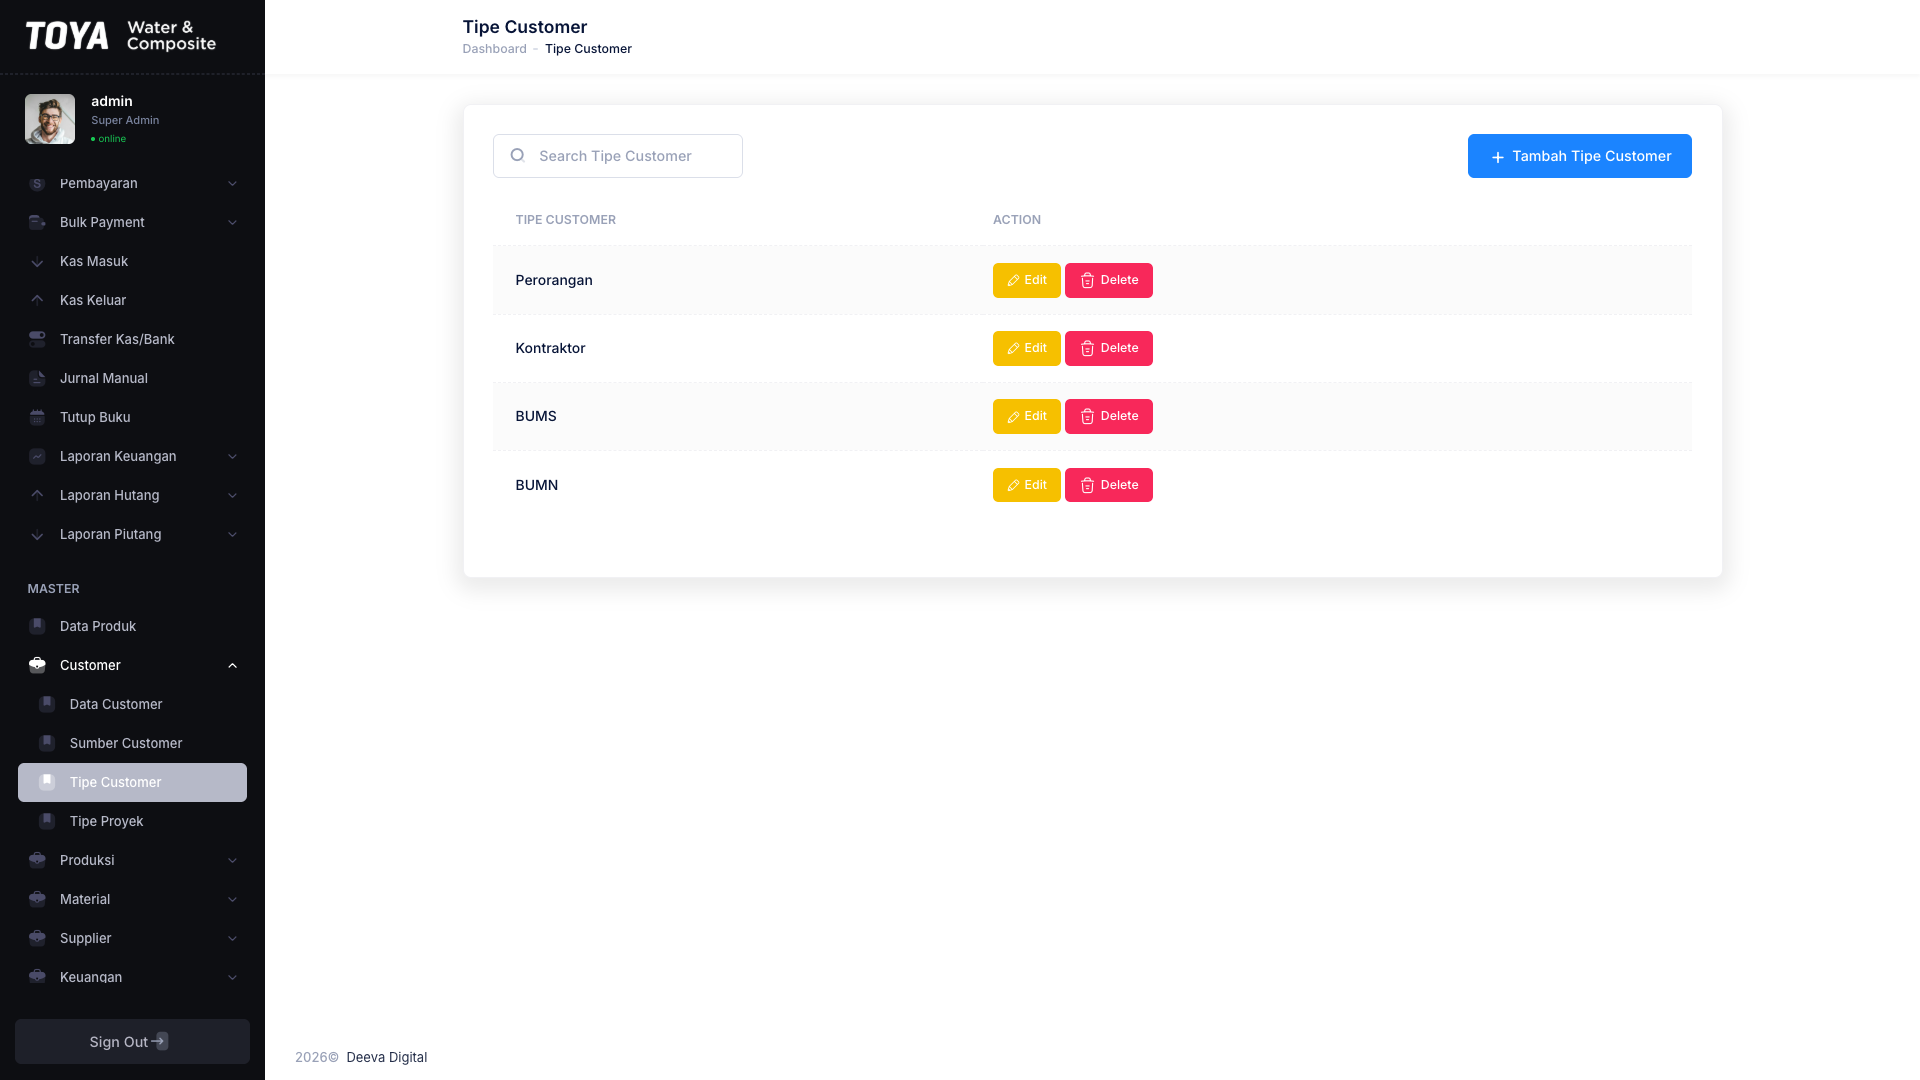
Task: Expand the Material chevron
Action: click(x=232, y=899)
